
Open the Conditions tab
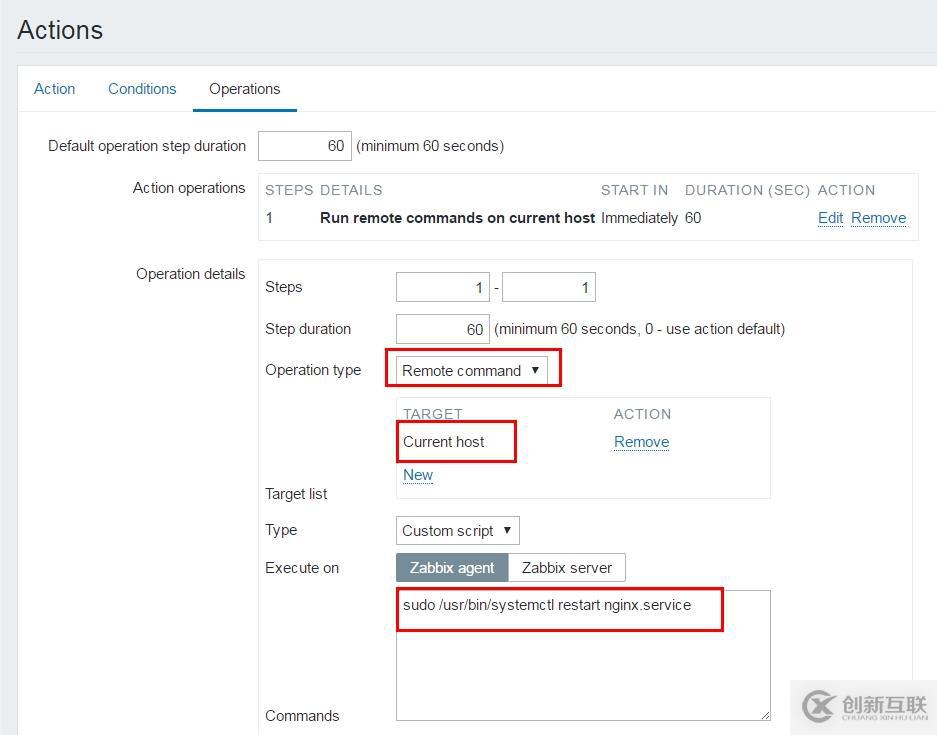[x=142, y=89]
